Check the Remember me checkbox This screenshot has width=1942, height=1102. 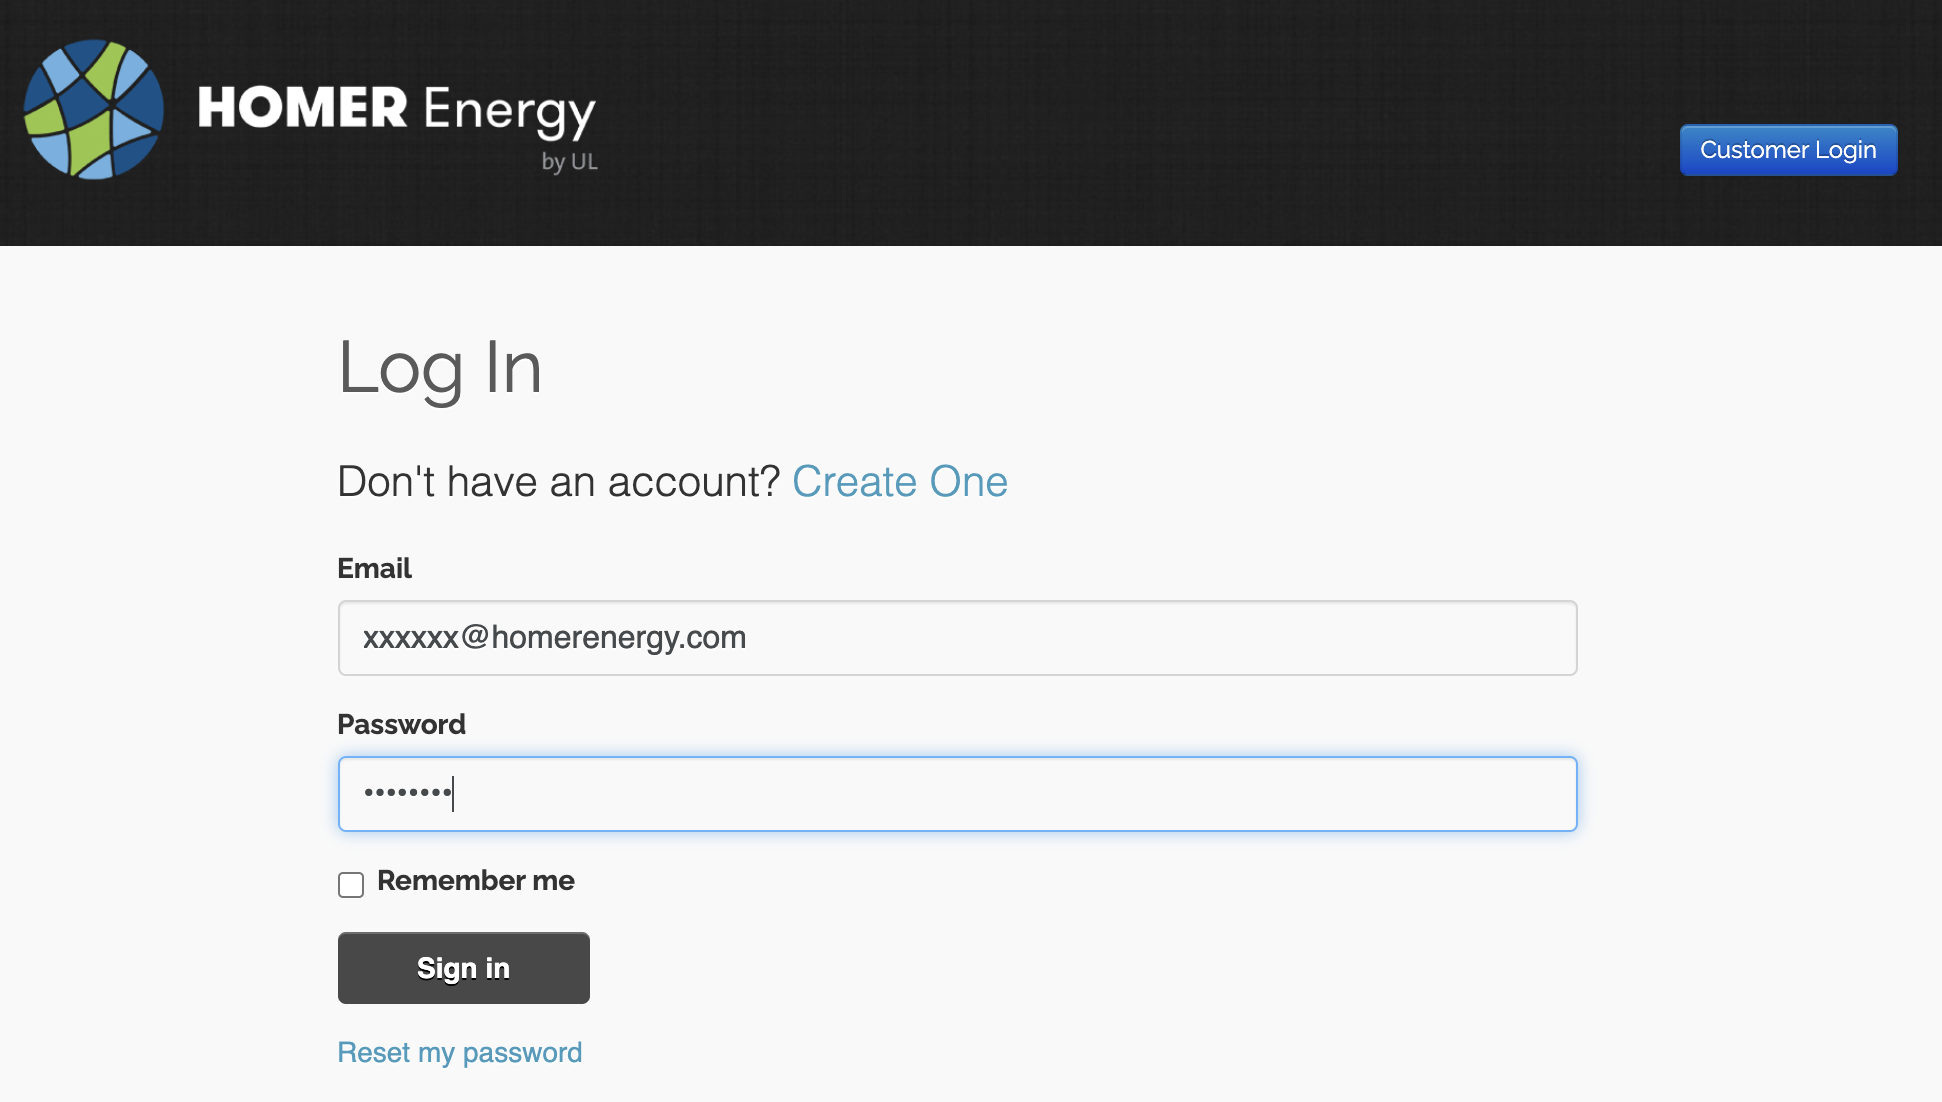click(x=350, y=884)
